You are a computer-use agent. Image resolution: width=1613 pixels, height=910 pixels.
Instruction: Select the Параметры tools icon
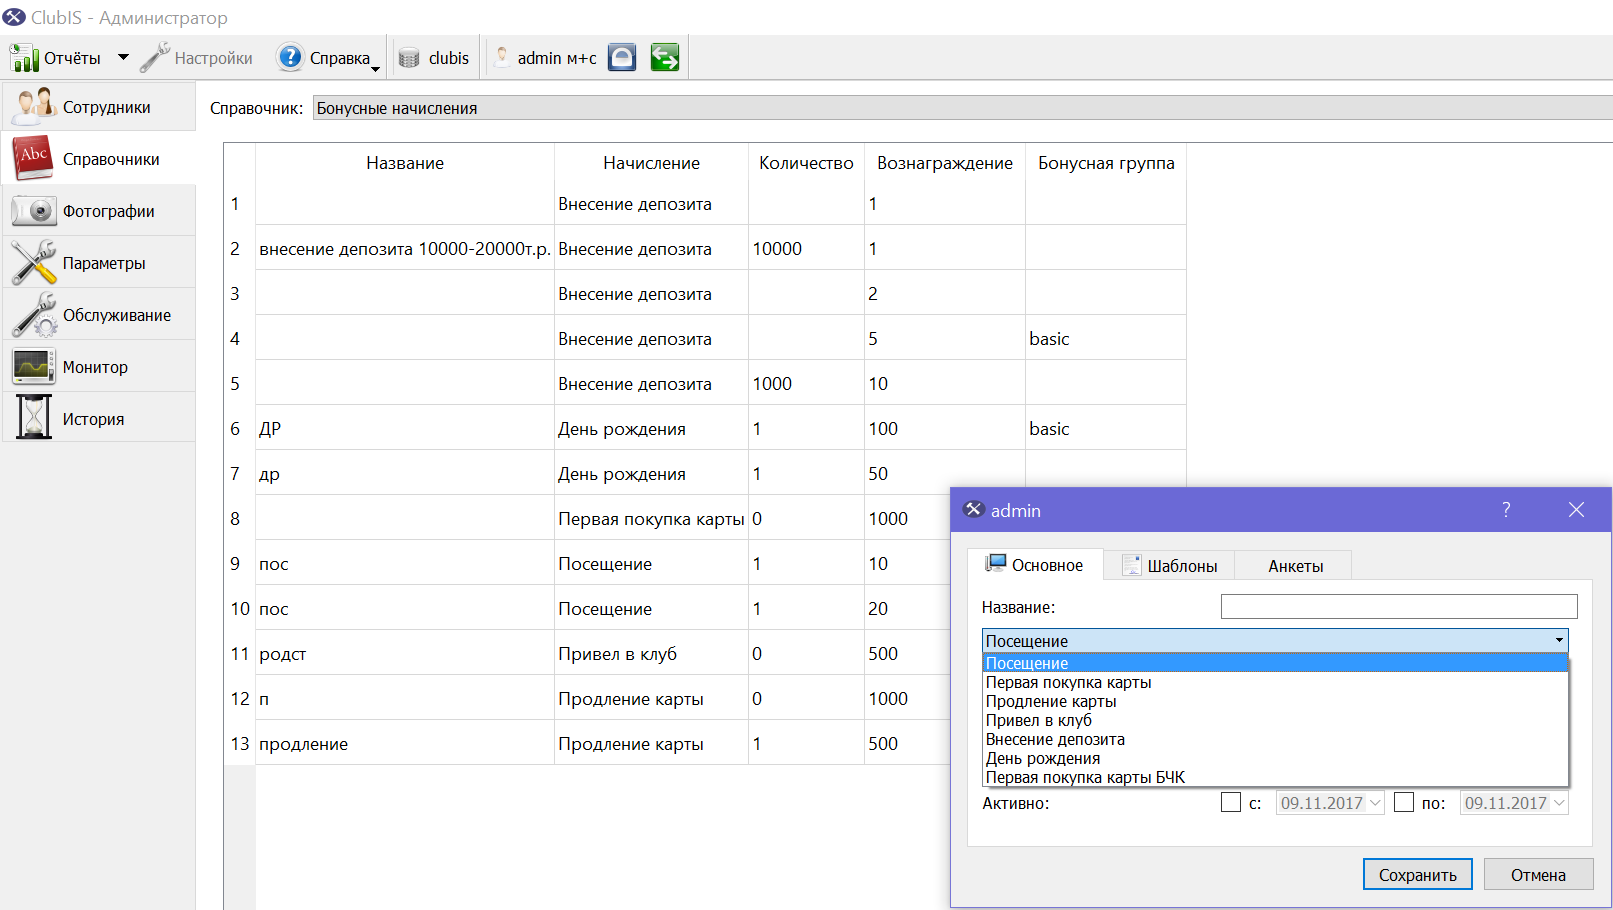click(34, 263)
